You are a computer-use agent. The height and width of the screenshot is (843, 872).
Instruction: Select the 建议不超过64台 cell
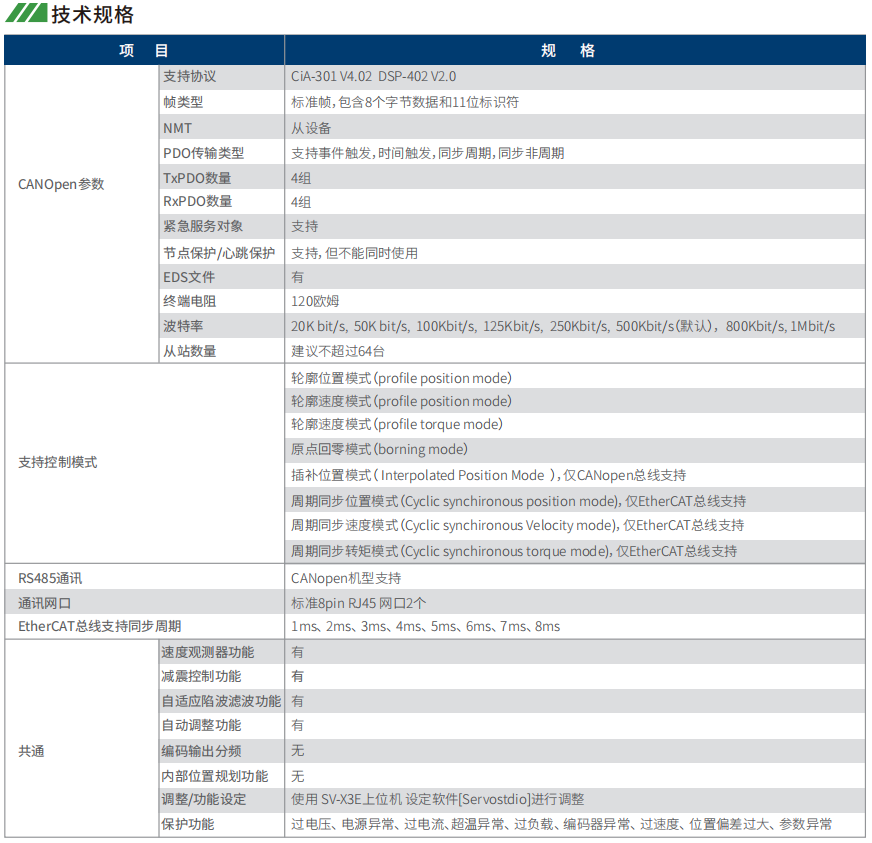(338, 351)
